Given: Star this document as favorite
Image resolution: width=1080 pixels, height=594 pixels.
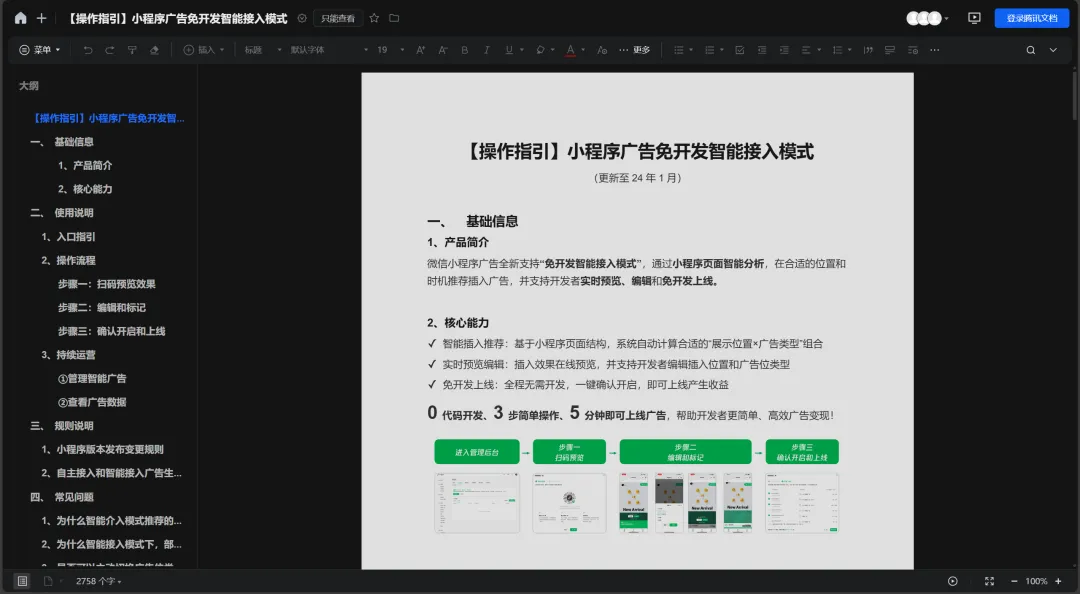Looking at the screenshot, I should pyautogui.click(x=374, y=18).
